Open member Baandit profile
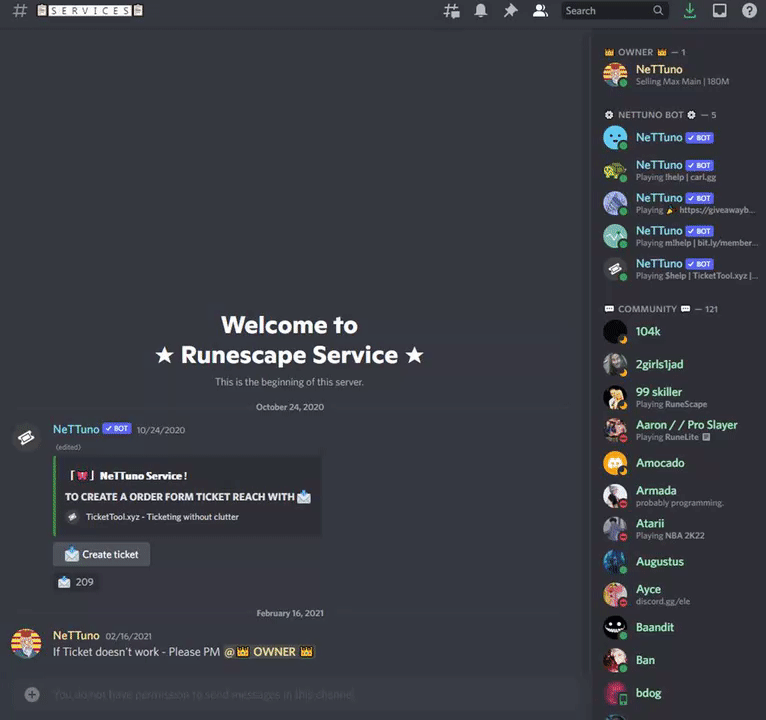The image size is (766, 720). (680, 628)
